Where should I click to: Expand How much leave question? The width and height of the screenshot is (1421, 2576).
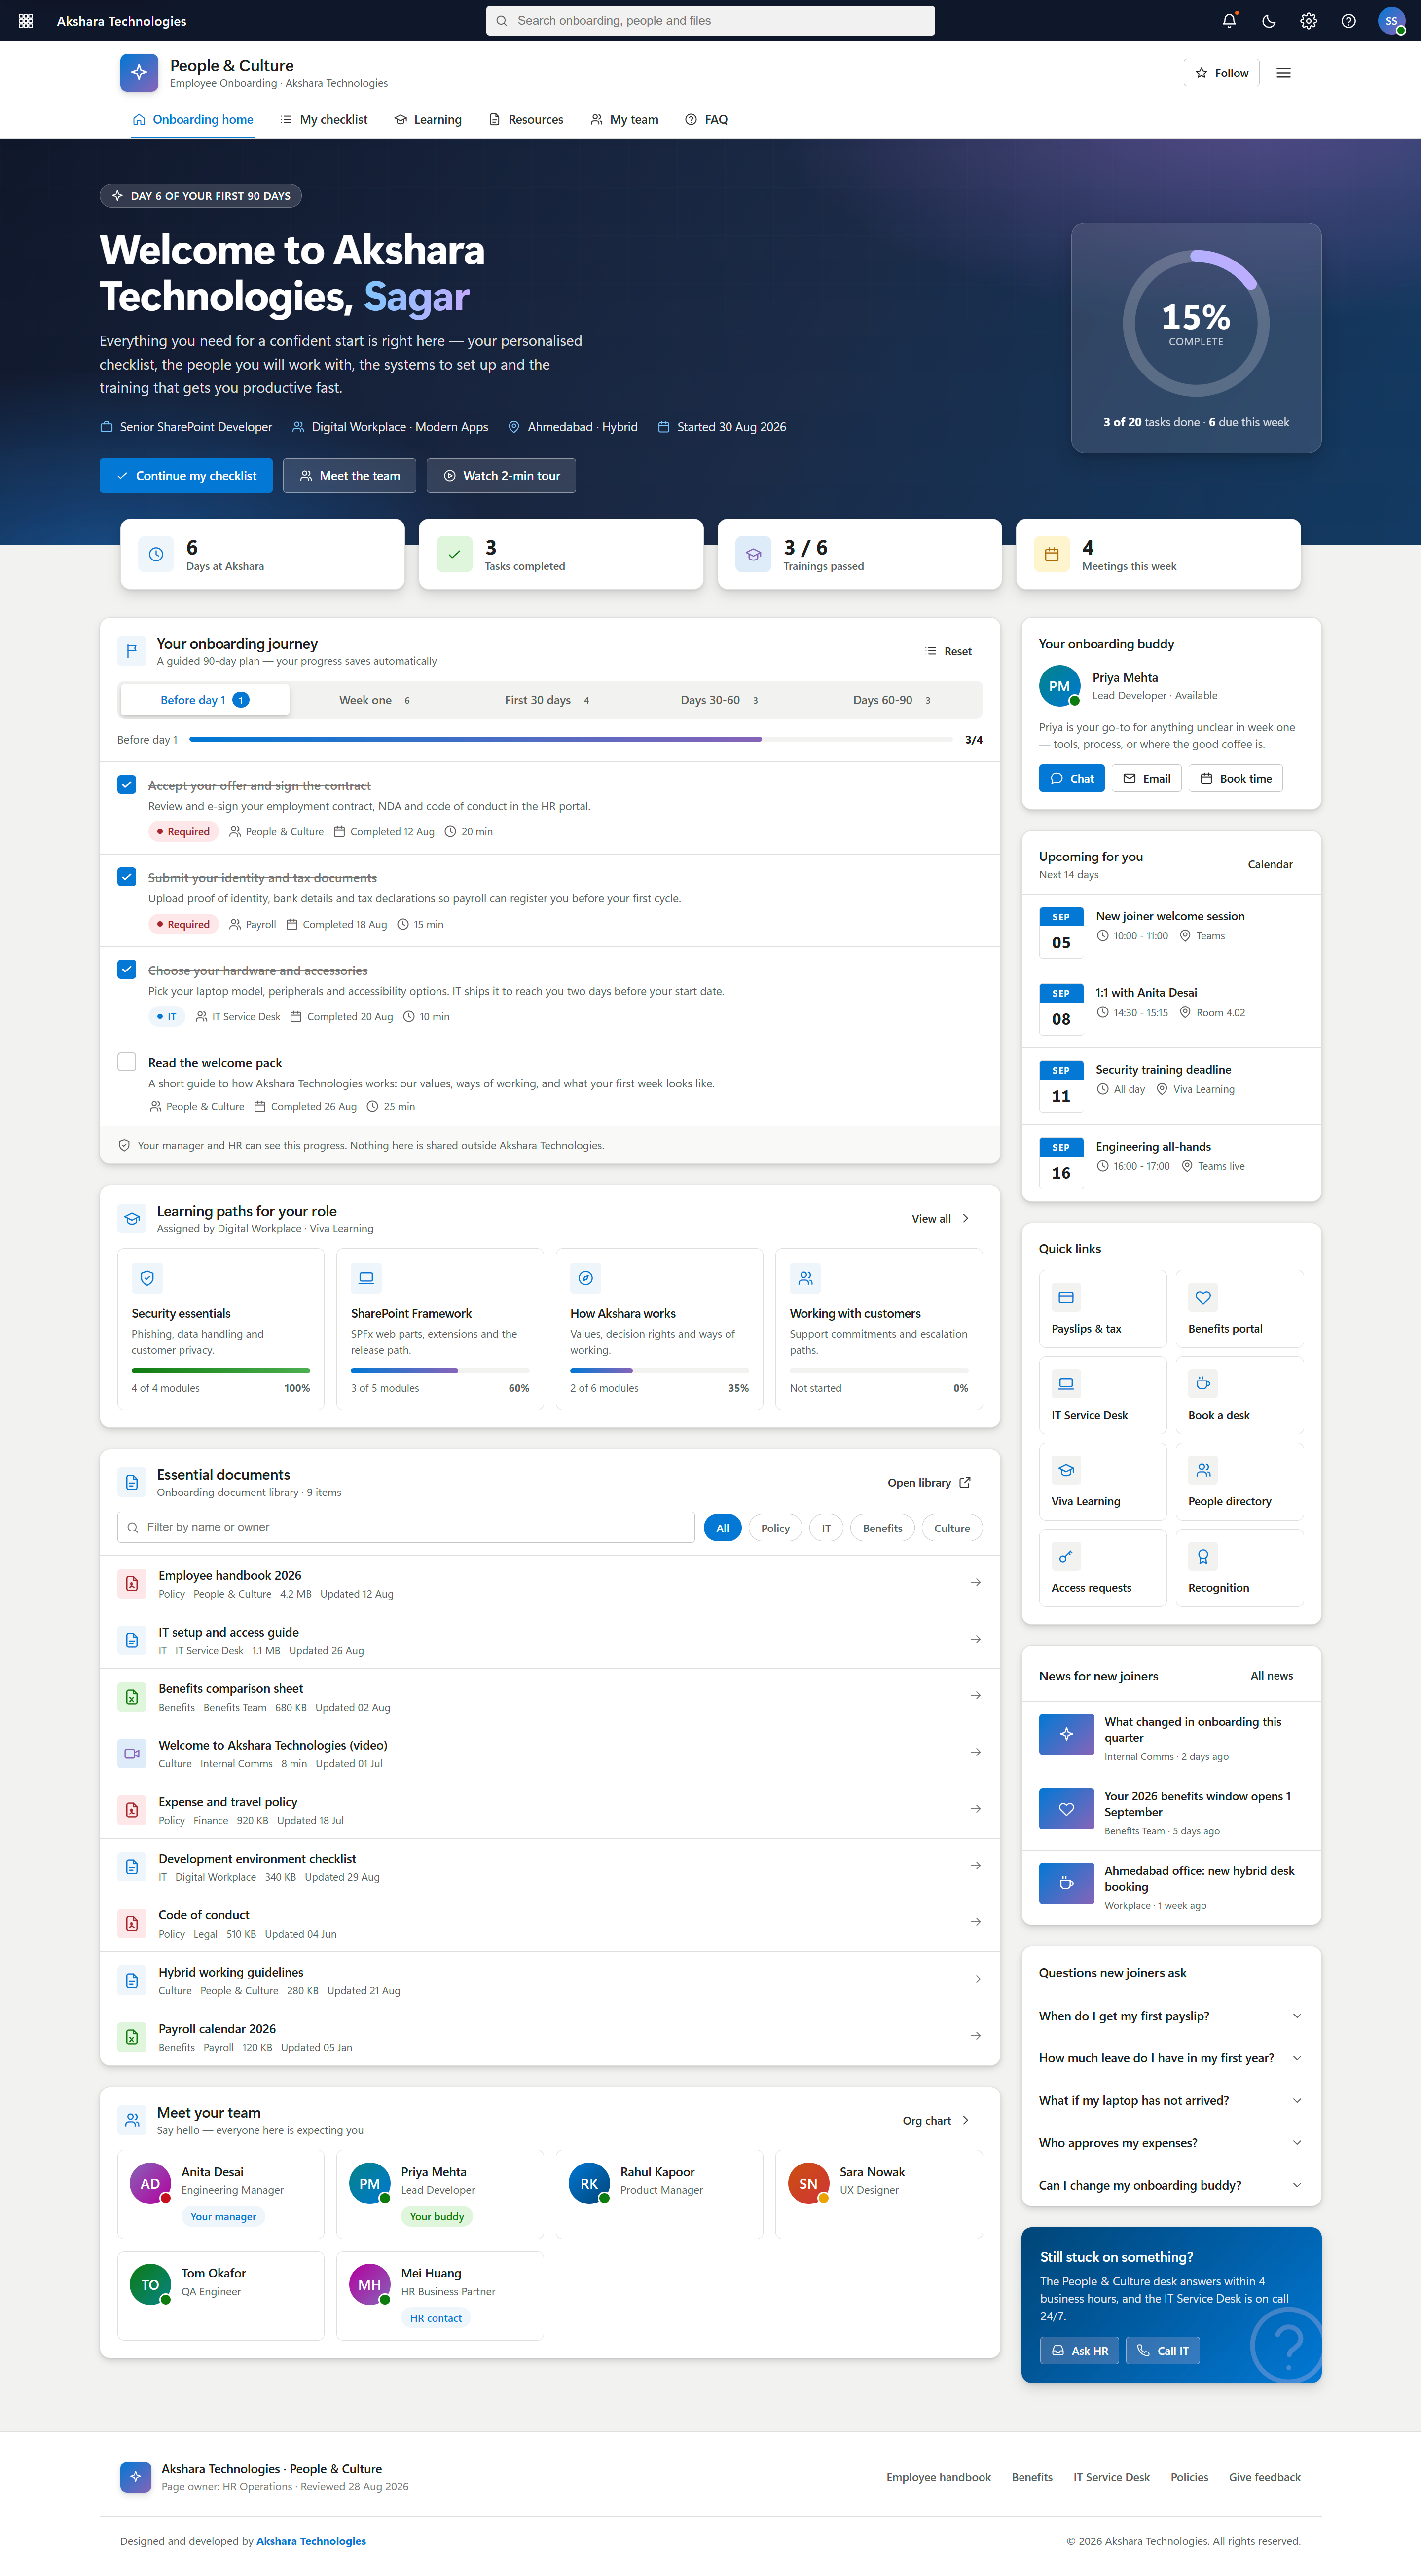1171,2058
